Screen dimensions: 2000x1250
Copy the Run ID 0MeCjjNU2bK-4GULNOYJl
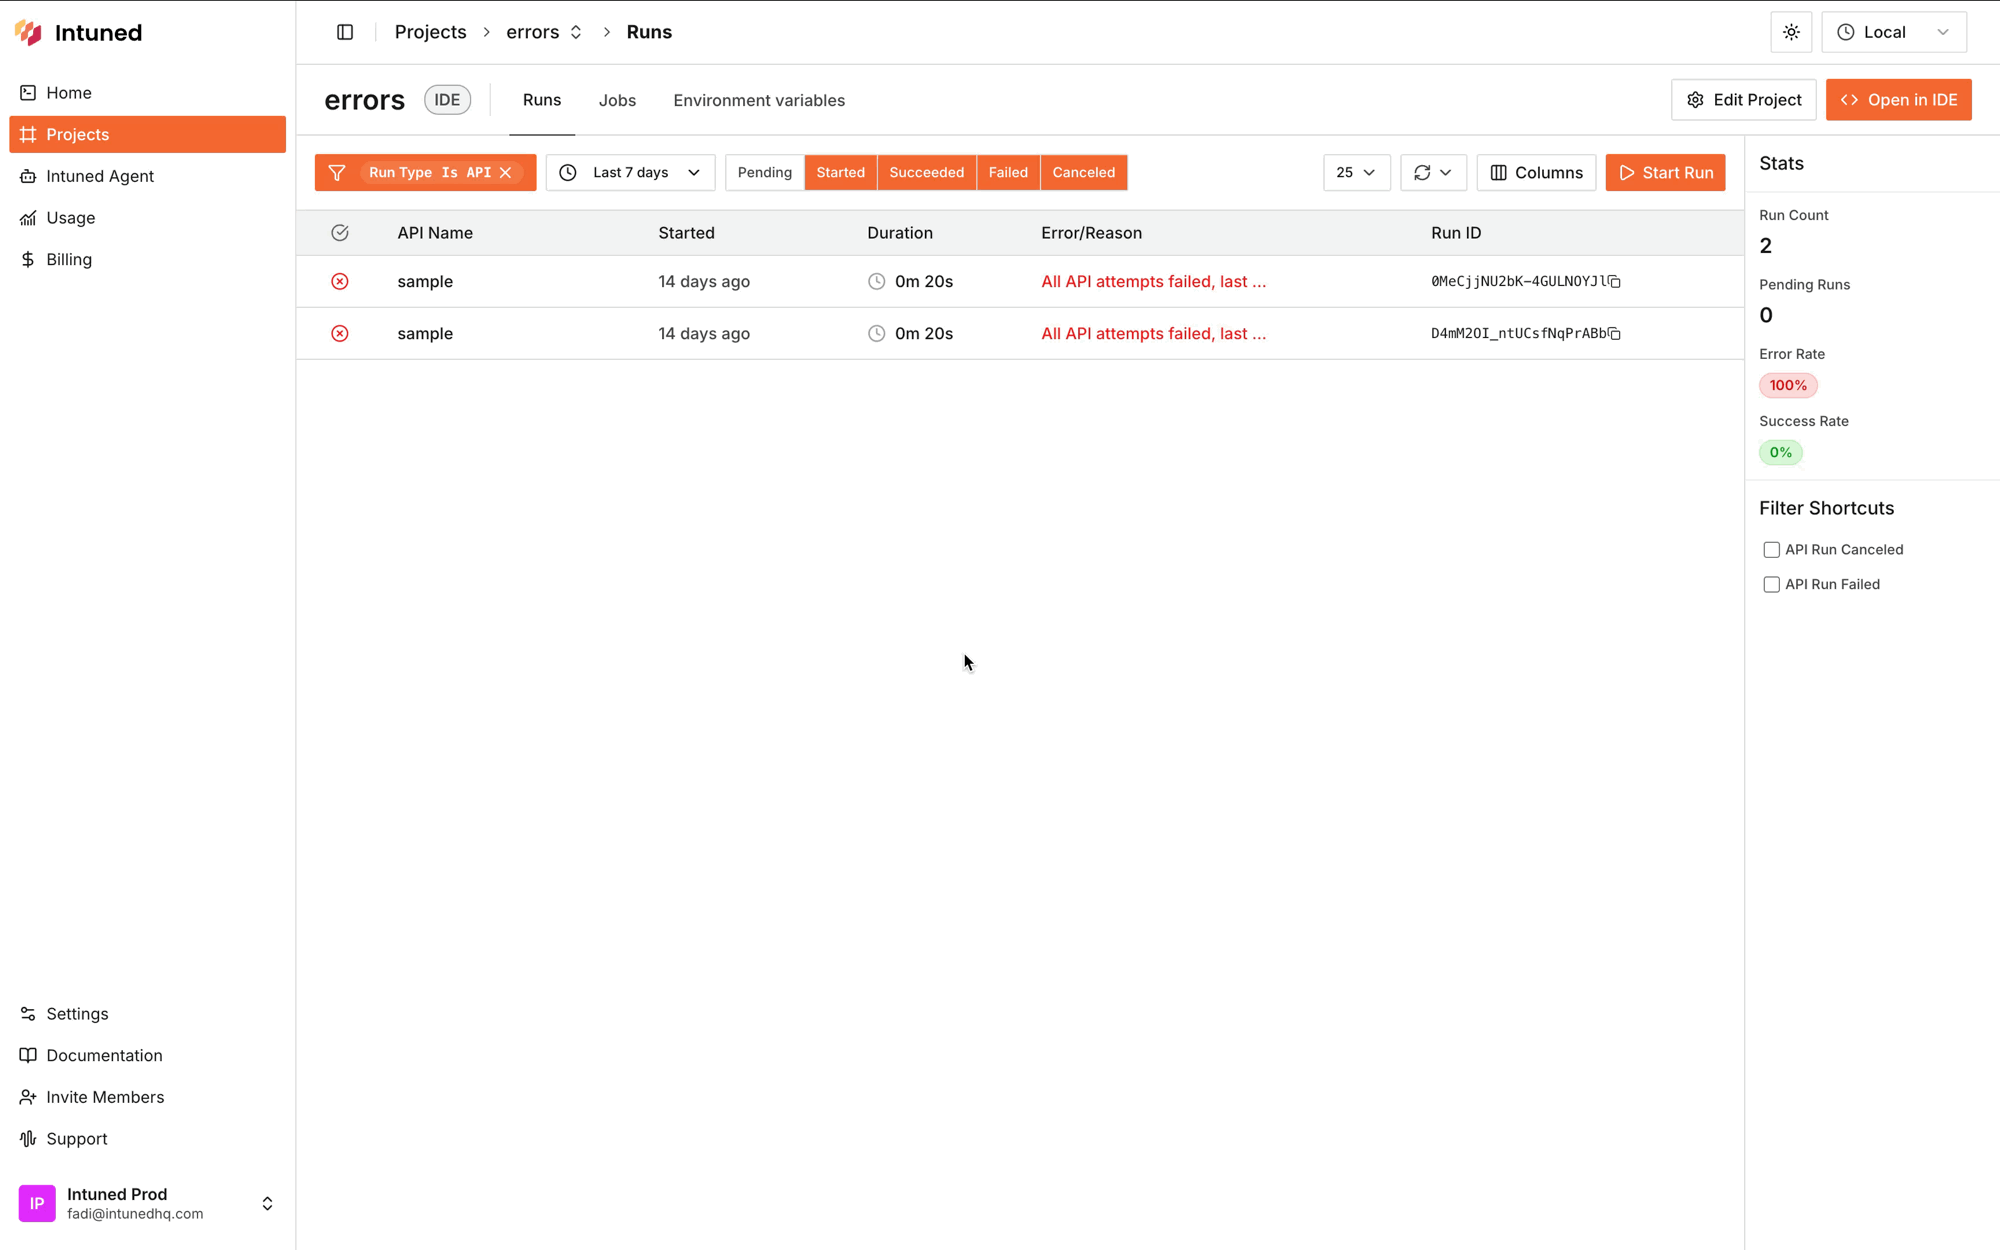1616,281
